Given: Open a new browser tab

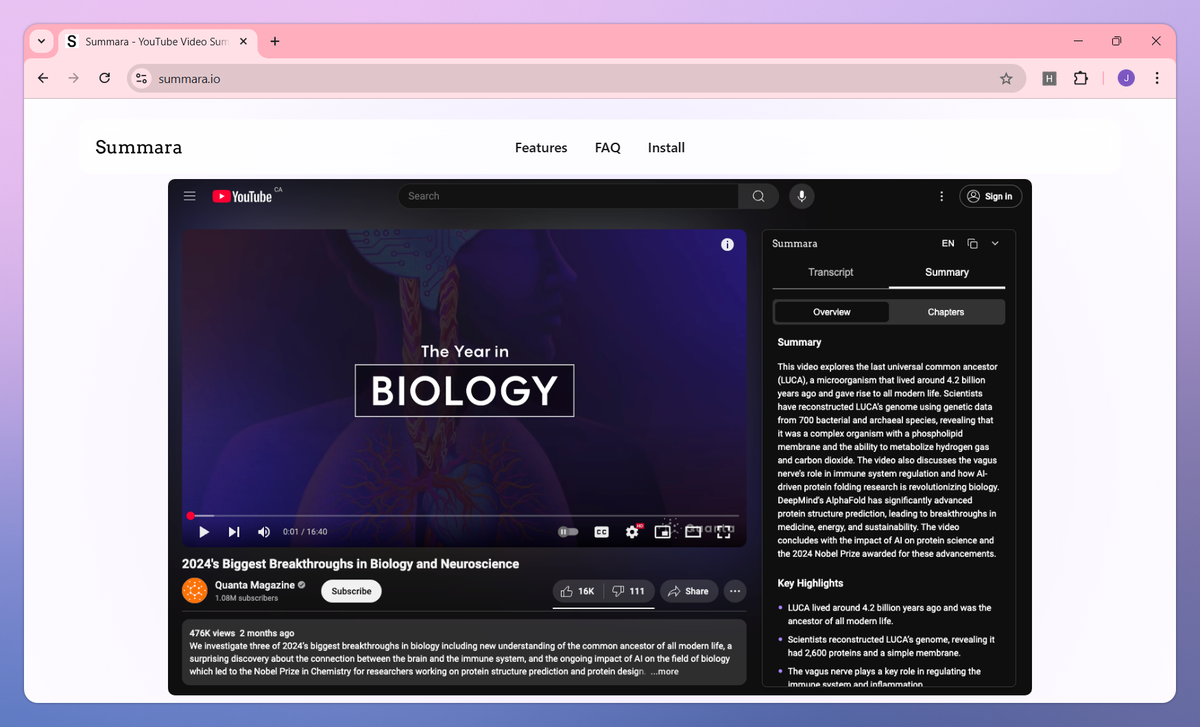Looking at the screenshot, I should [275, 41].
